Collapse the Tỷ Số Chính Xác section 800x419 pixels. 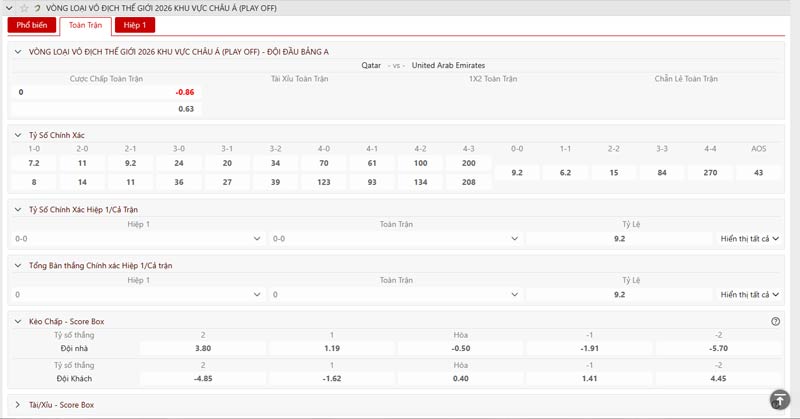17,134
